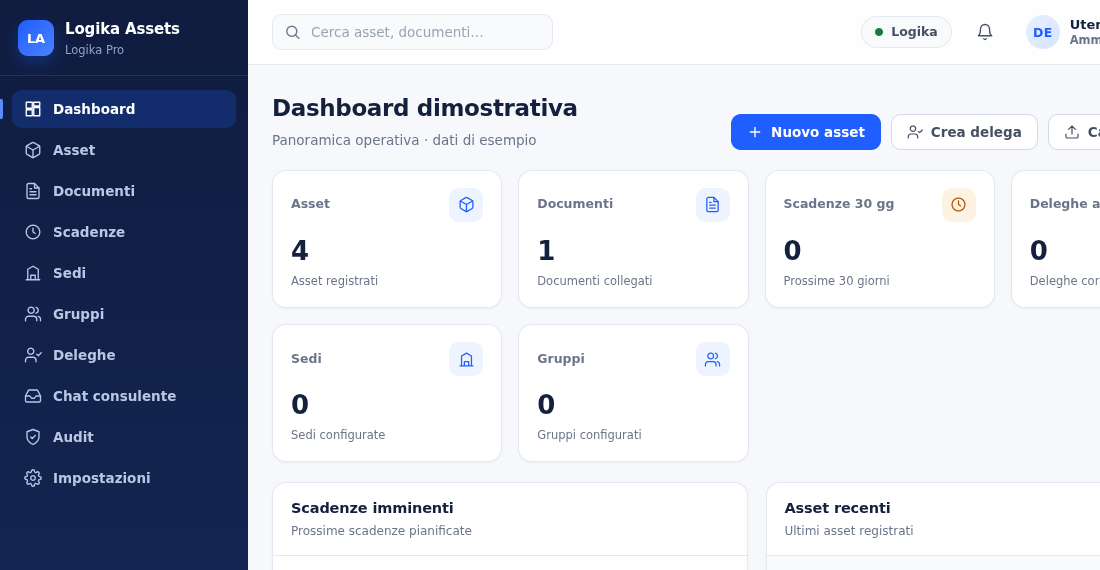Click the Audit shield icon in sidebar
The height and width of the screenshot is (570, 1100).
(x=33, y=437)
